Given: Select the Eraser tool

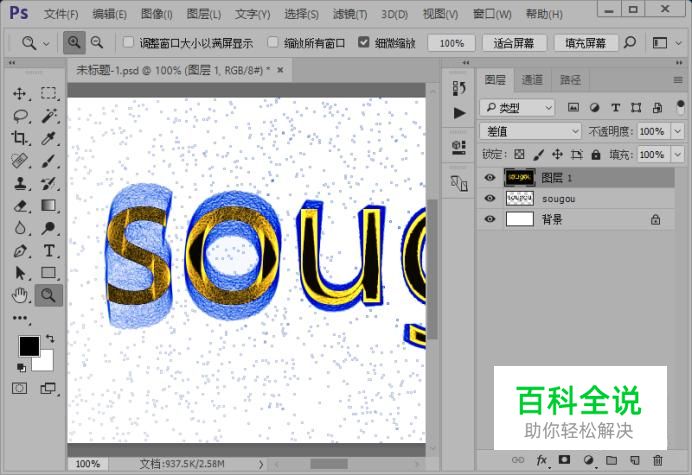Looking at the screenshot, I should pos(20,206).
